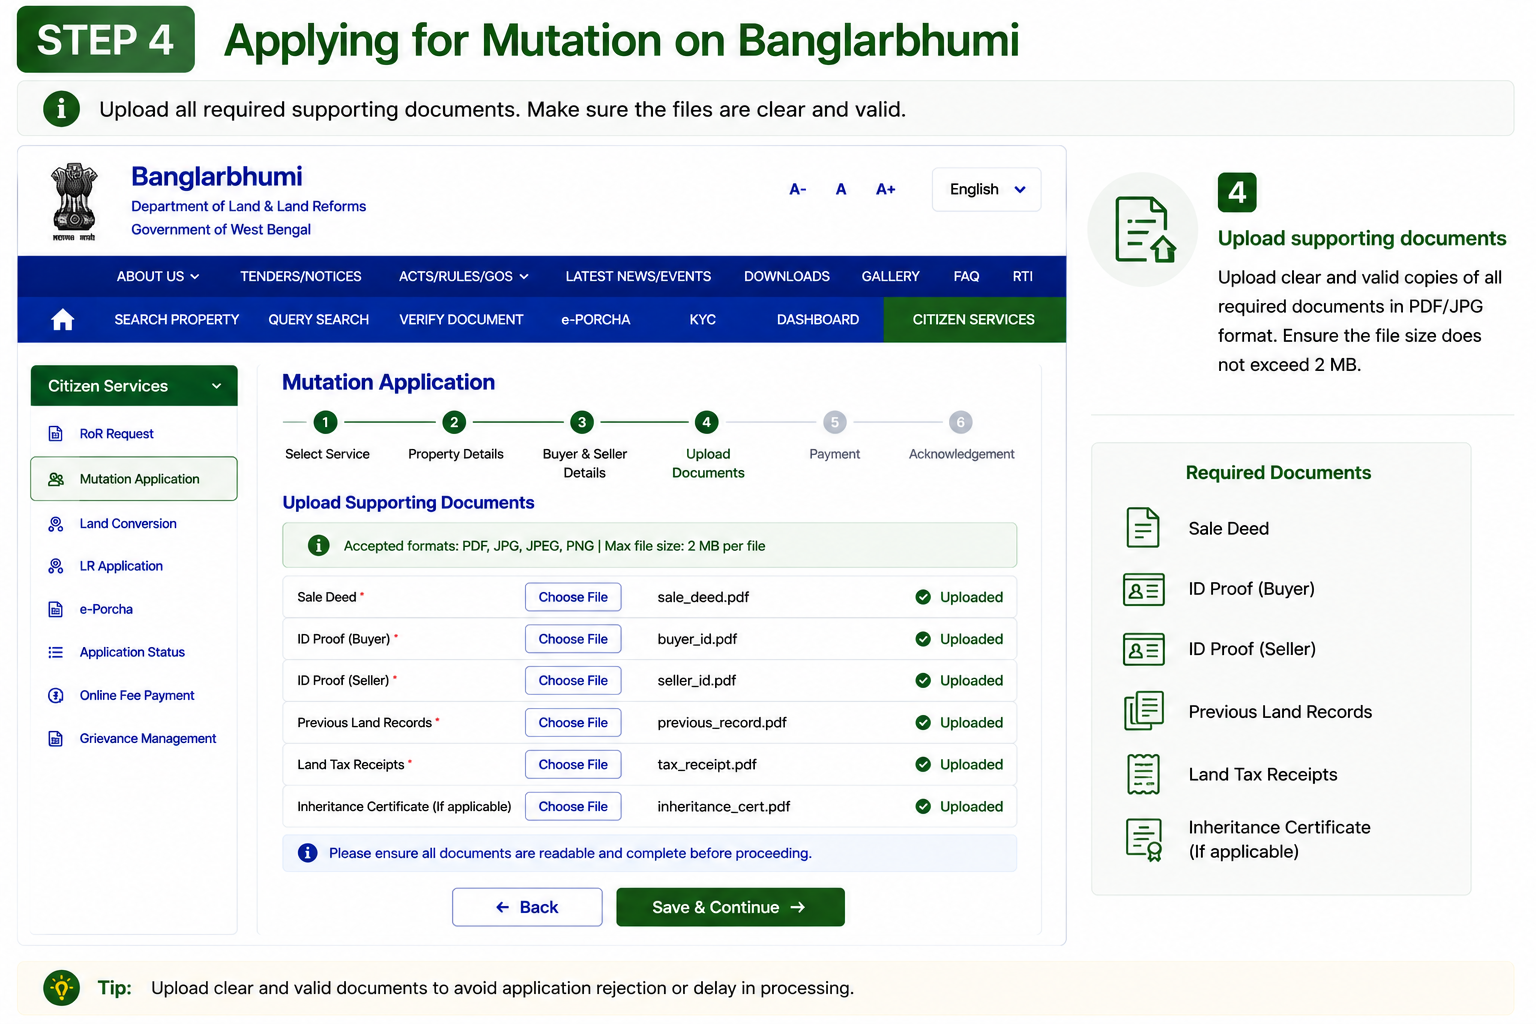Click Mutation Application people icon in sidebar
1536x1024 pixels.
click(56, 479)
